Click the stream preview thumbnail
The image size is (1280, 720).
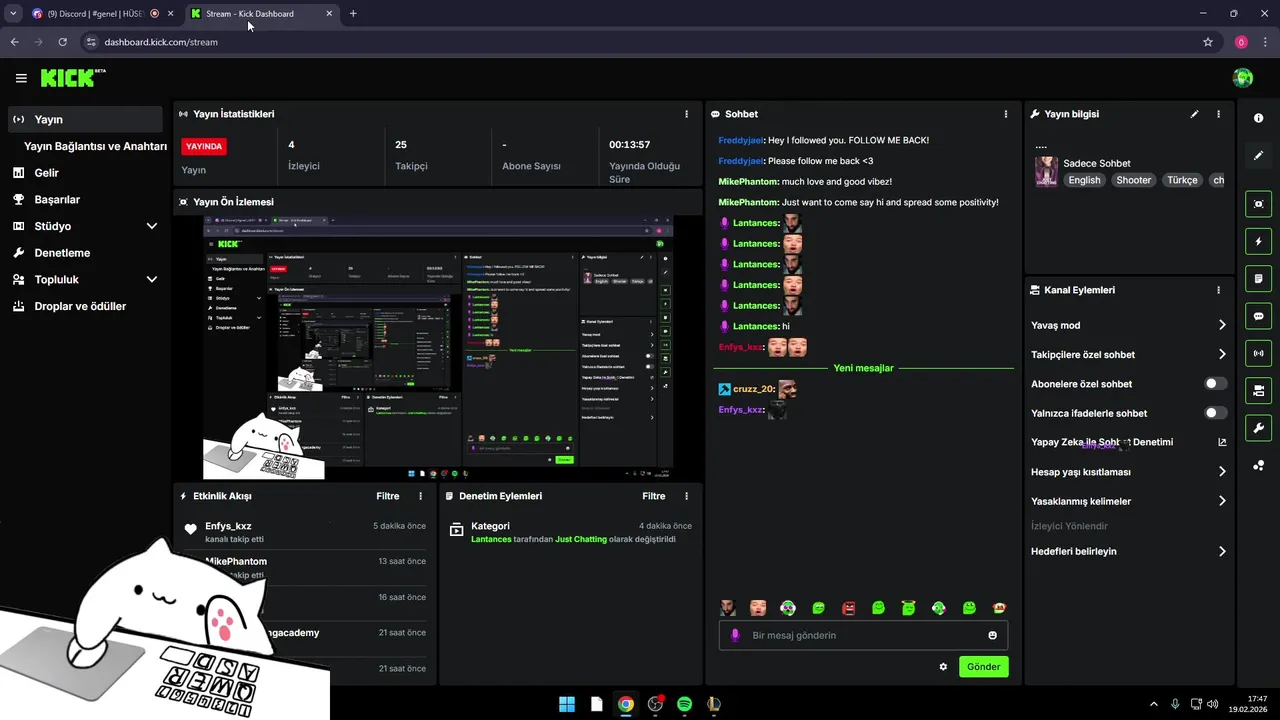pyautogui.click(x=438, y=348)
